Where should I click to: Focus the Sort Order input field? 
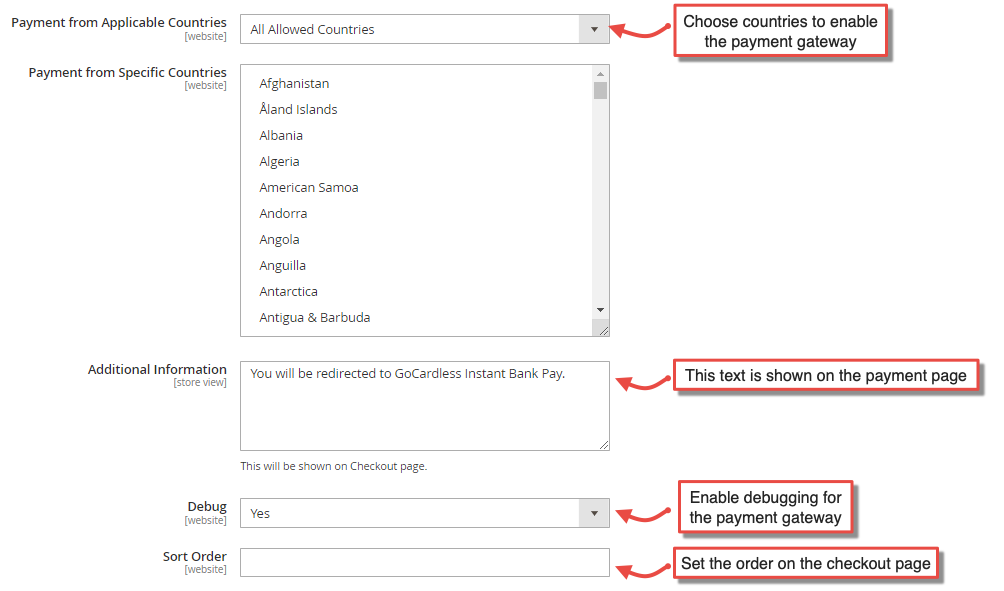tap(424, 563)
